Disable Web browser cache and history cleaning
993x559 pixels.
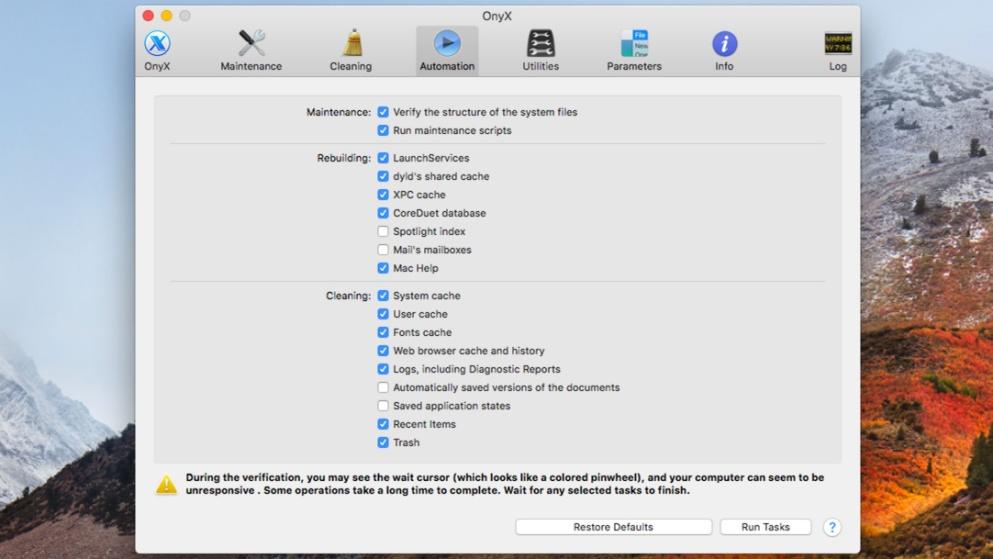tap(383, 351)
